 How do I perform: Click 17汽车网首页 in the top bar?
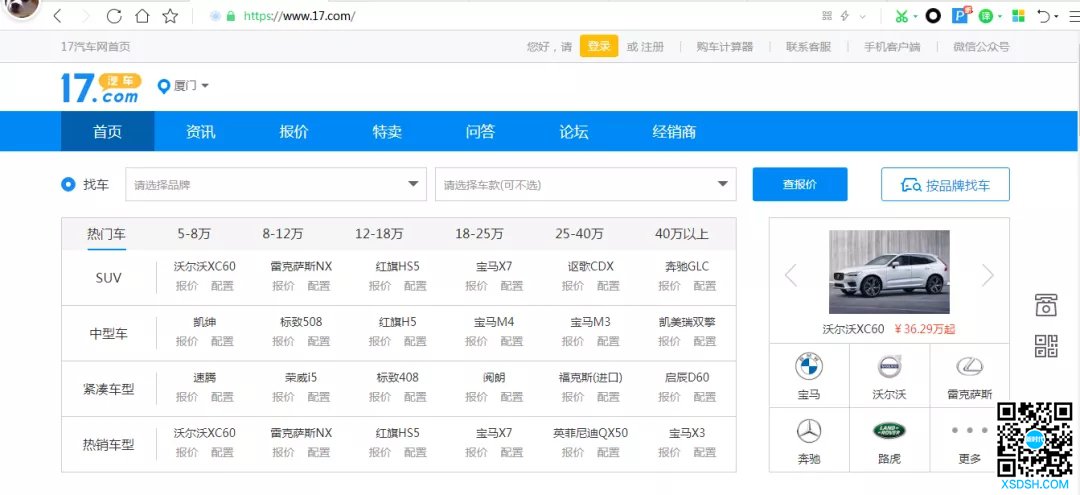click(96, 47)
